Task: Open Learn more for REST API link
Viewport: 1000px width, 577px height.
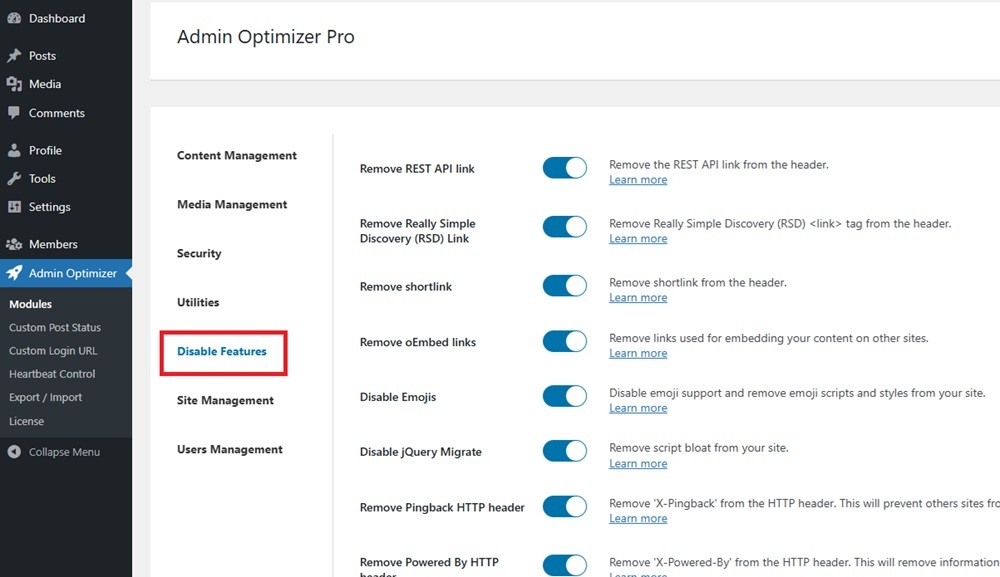Action: click(638, 180)
